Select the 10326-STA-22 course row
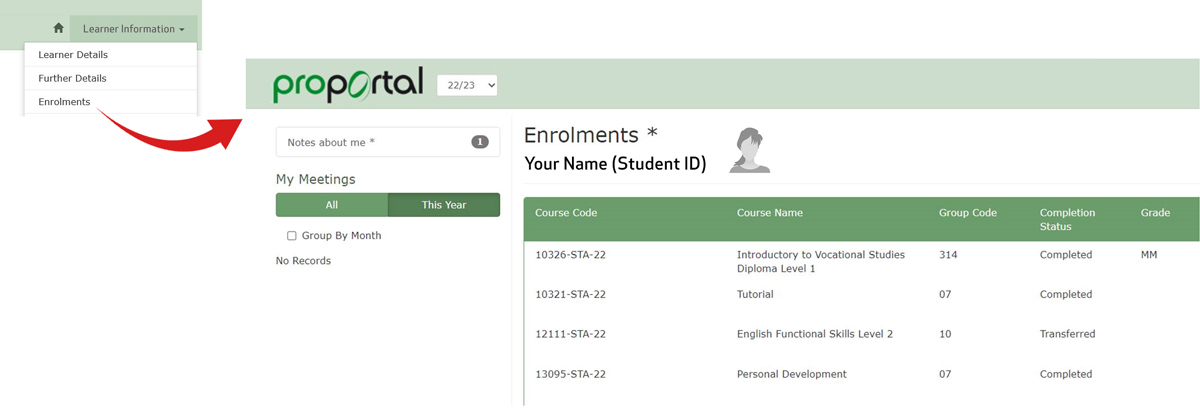 pos(862,261)
